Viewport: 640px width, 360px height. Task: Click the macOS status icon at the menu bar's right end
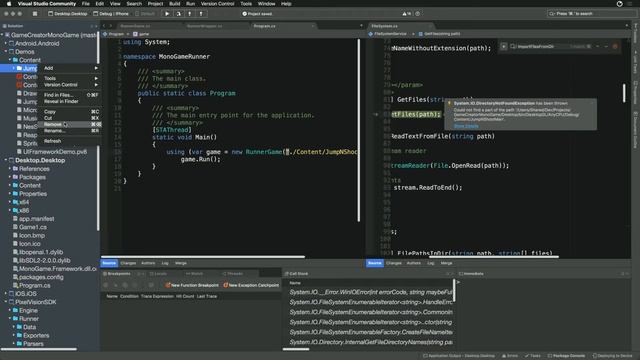tap(620, 4)
